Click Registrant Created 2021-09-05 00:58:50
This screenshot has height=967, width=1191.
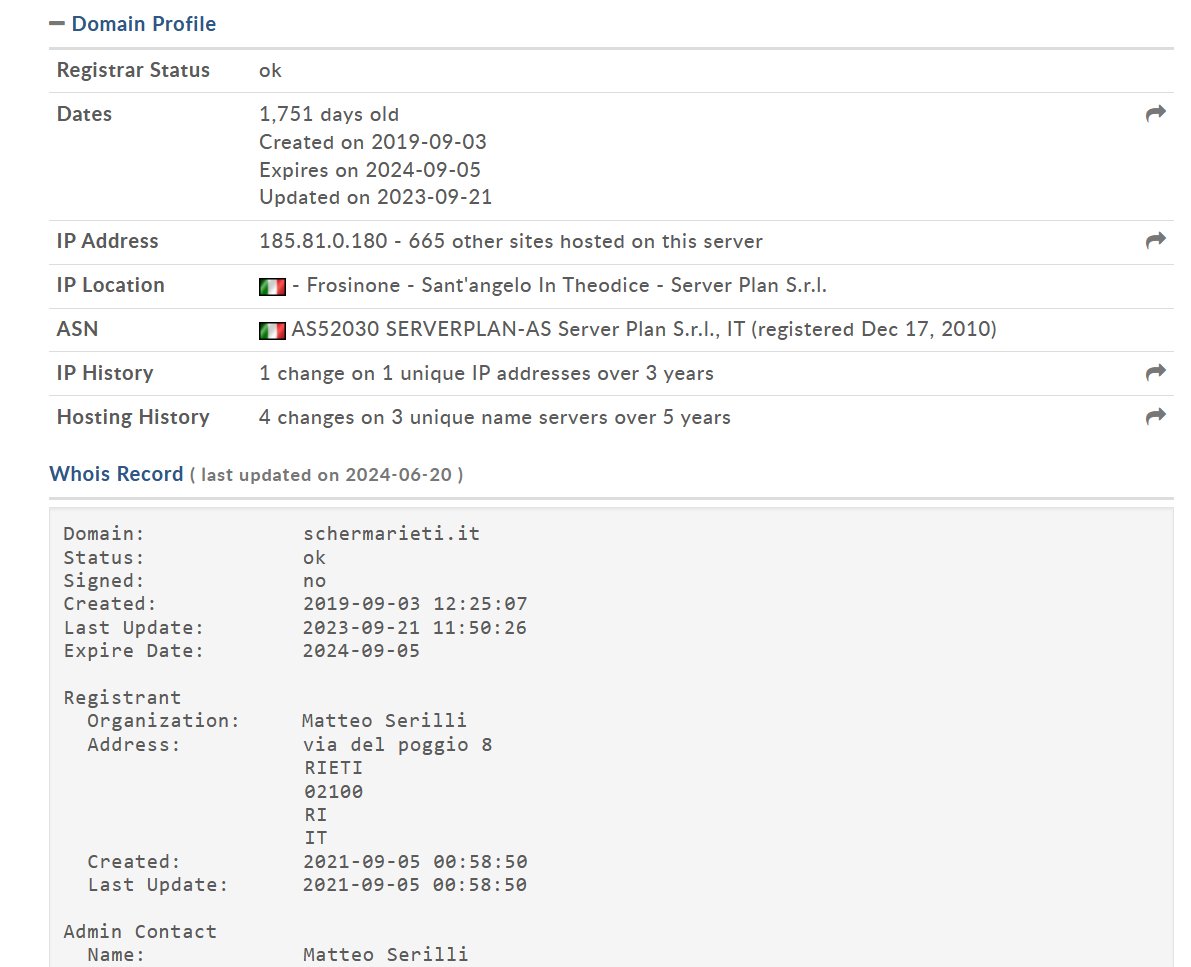(x=415, y=861)
